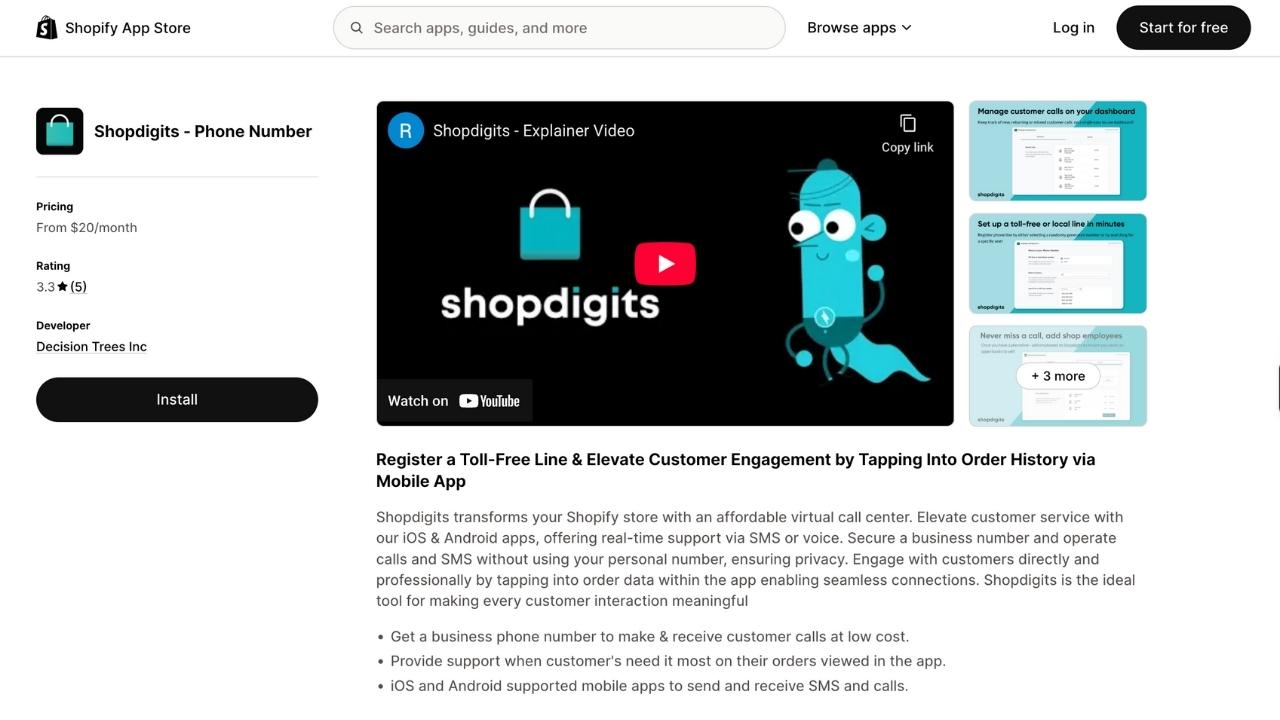1280x720 pixels.
Task: Click the rating star icon
Action: [x=63, y=287]
